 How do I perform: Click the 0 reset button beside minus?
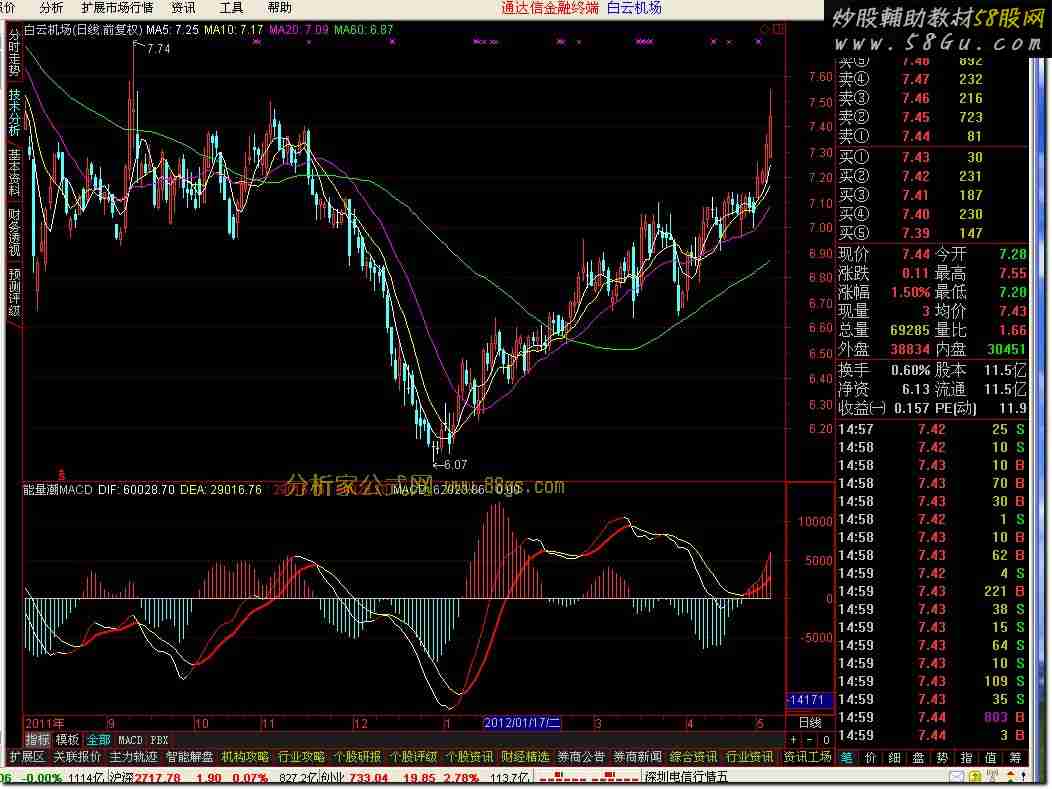[825, 740]
